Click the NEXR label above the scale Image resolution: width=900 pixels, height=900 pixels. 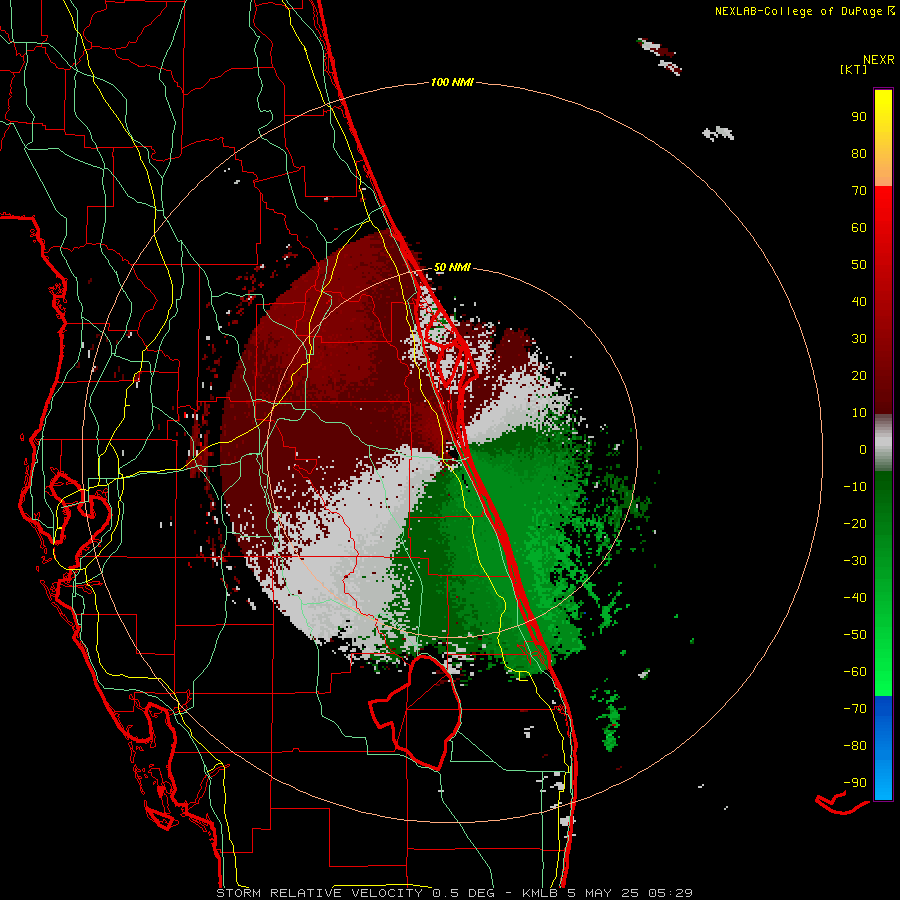coord(879,60)
